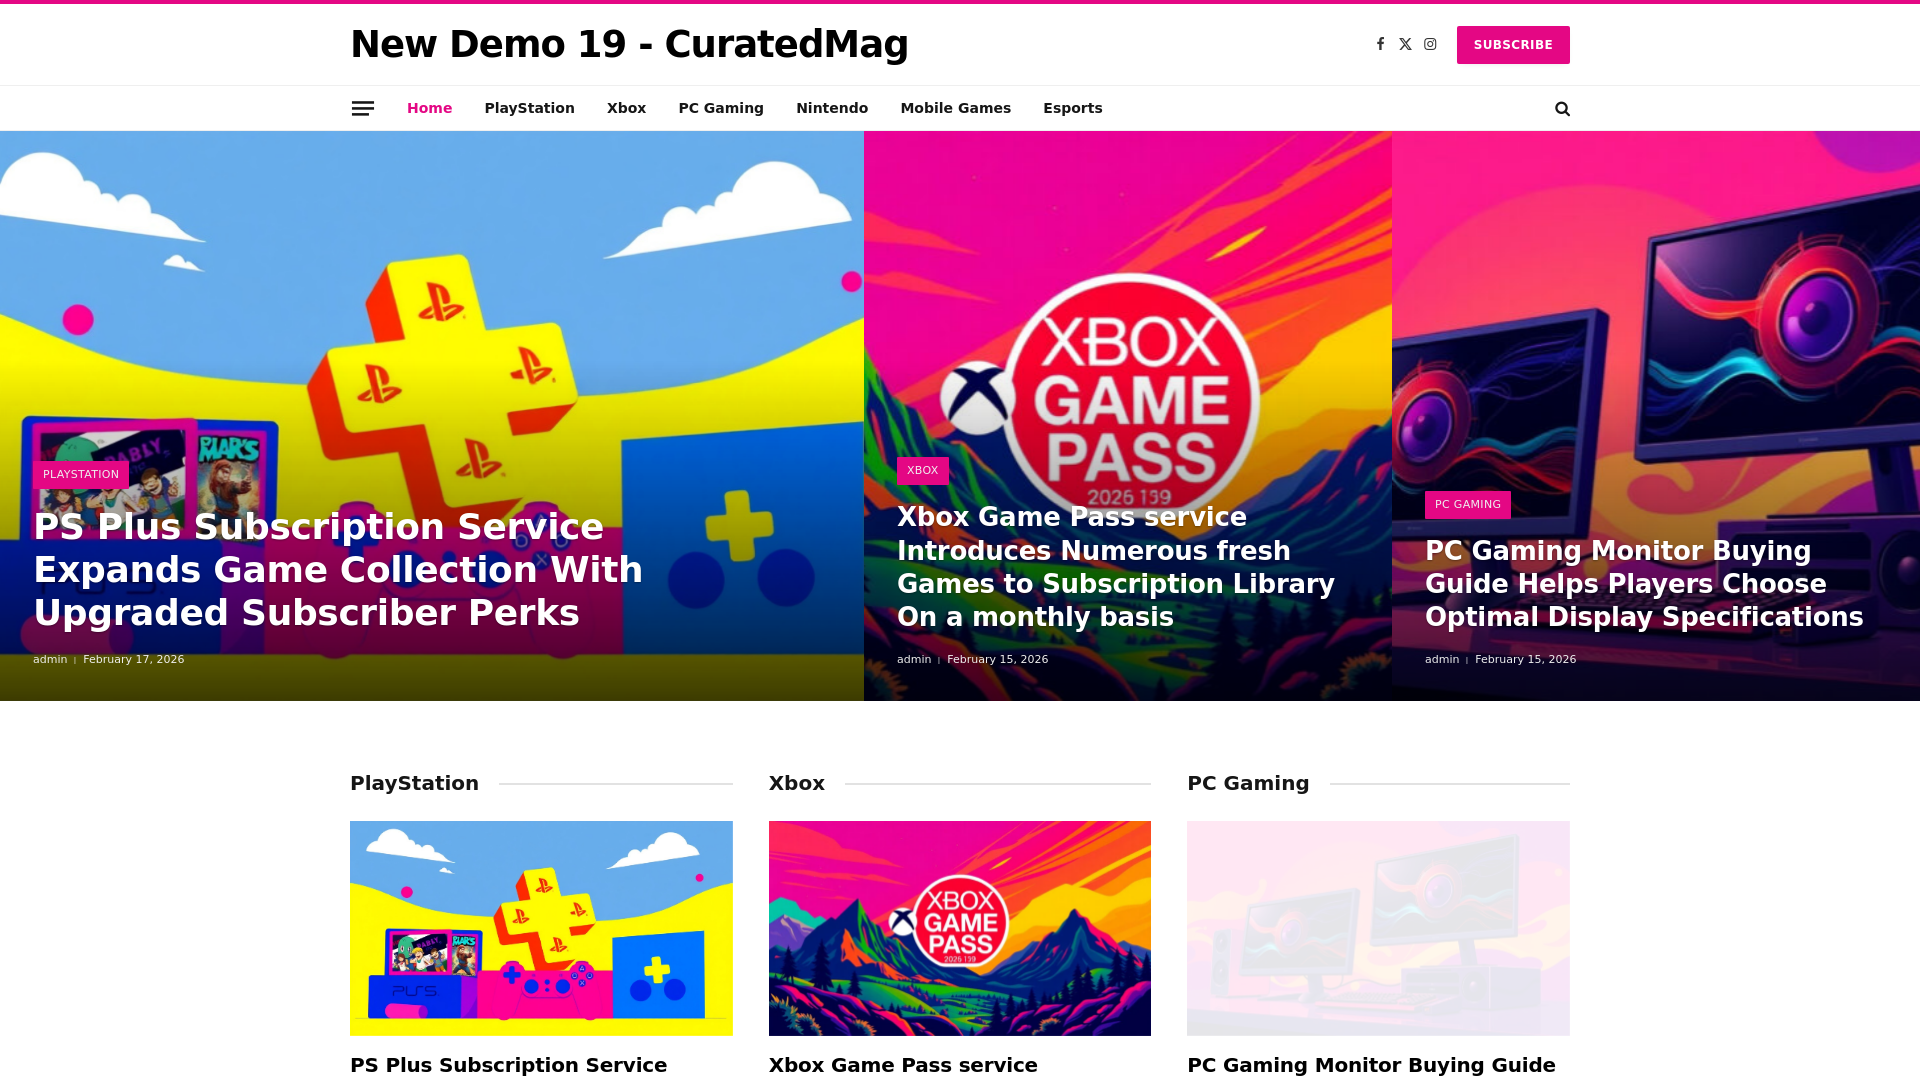This screenshot has height=1080, width=1920.
Task: Open the search magnifier icon
Action: (x=1562, y=109)
